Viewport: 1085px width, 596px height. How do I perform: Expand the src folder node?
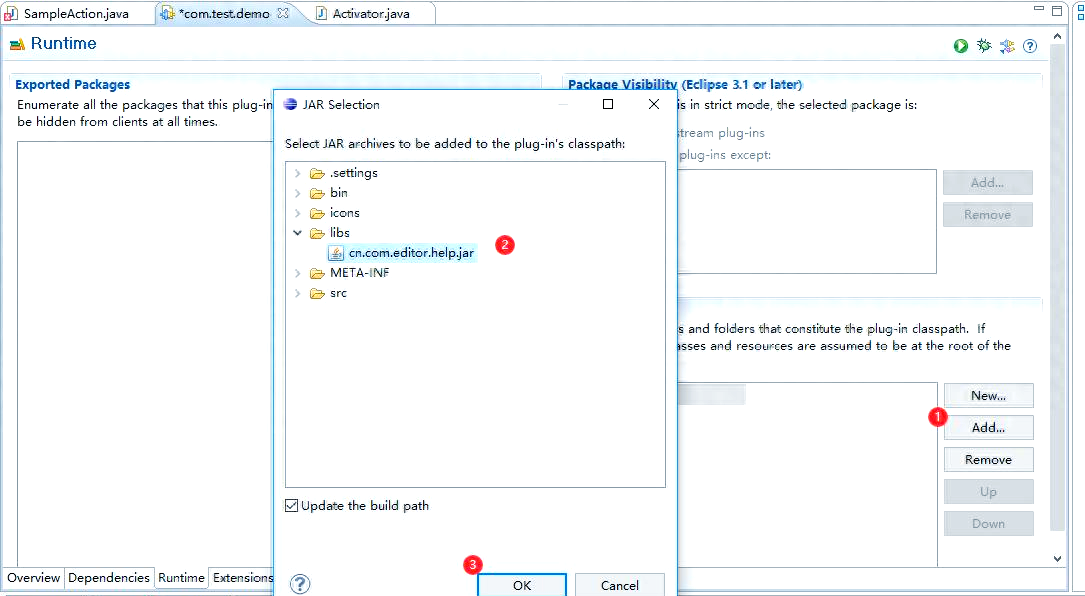[x=298, y=294]
